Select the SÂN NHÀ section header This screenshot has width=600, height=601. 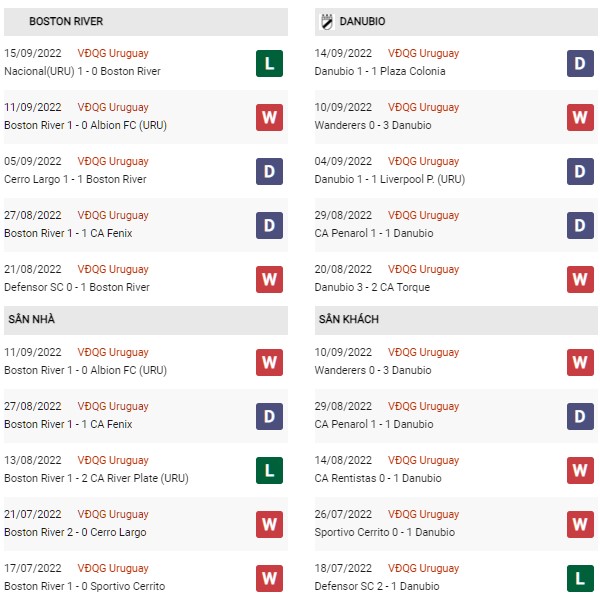click(x=146, y=320)
